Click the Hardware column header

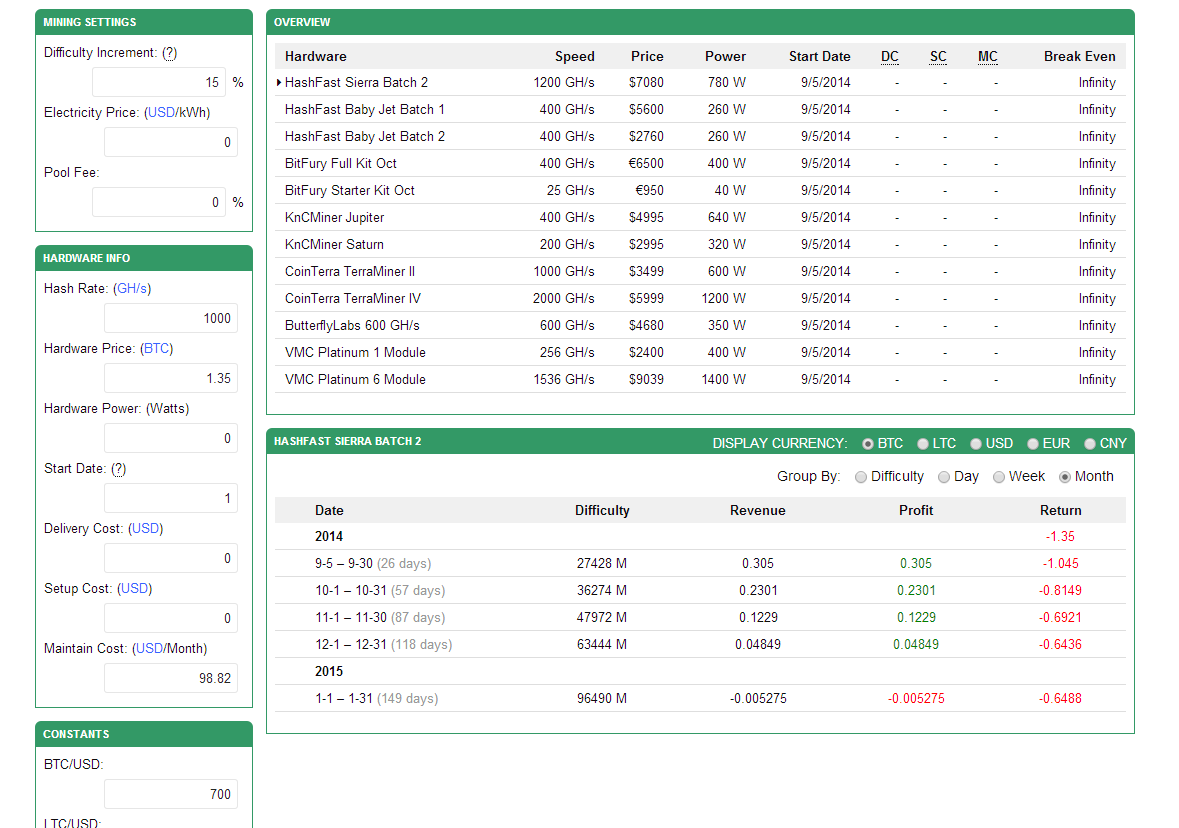[x=316, y=56]
